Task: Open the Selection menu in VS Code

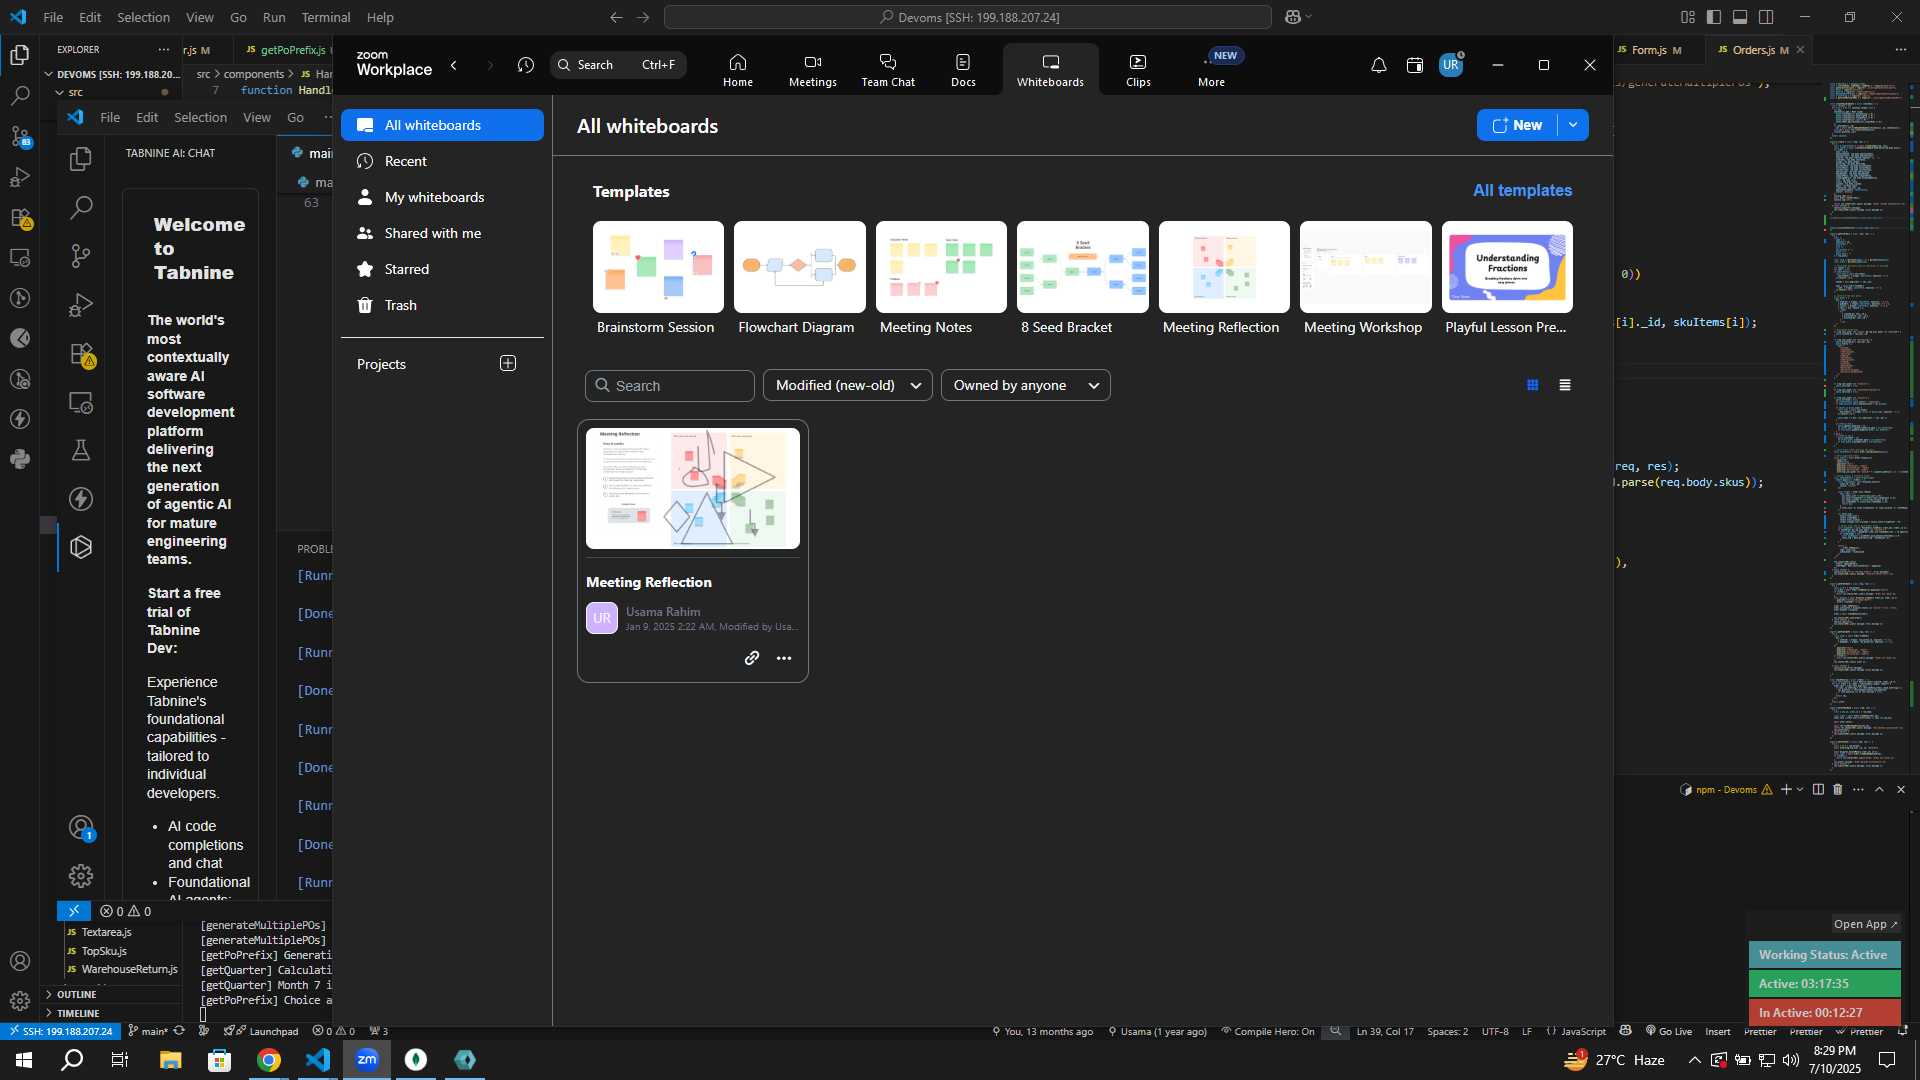Action: (143, 17)
